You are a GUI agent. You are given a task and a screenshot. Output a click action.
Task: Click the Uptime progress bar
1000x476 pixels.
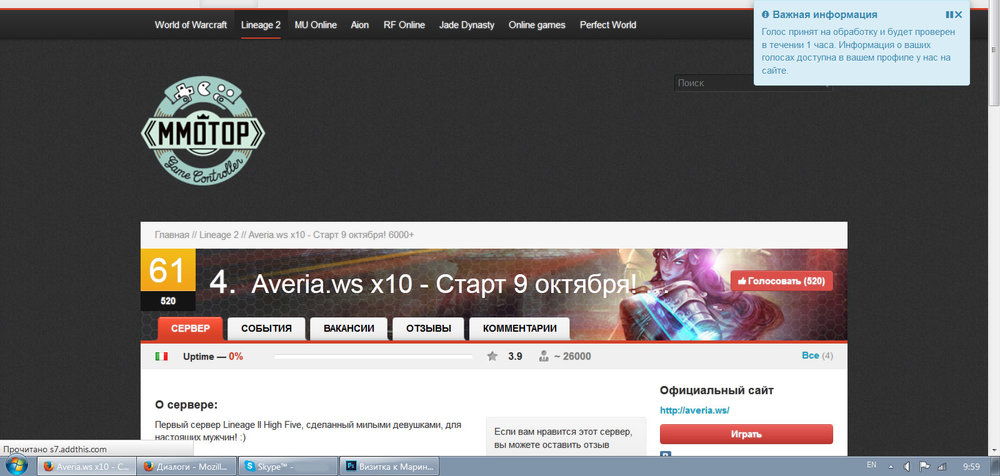373,356
